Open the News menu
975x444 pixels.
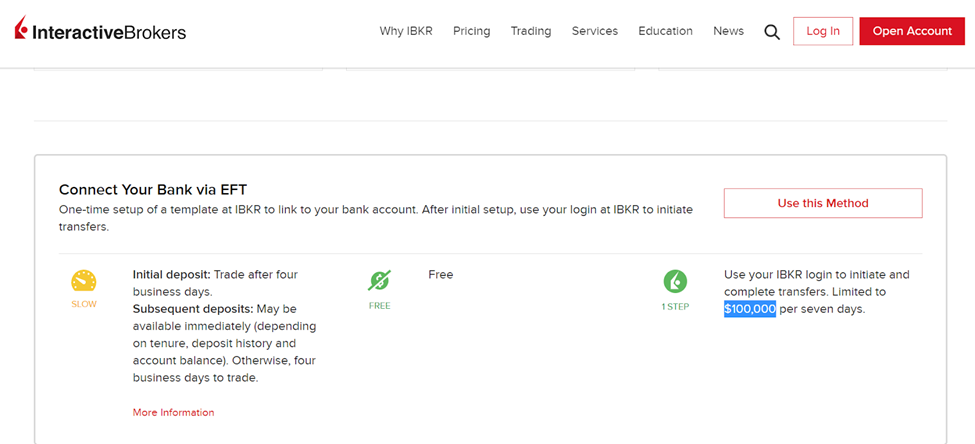point(729,31)
